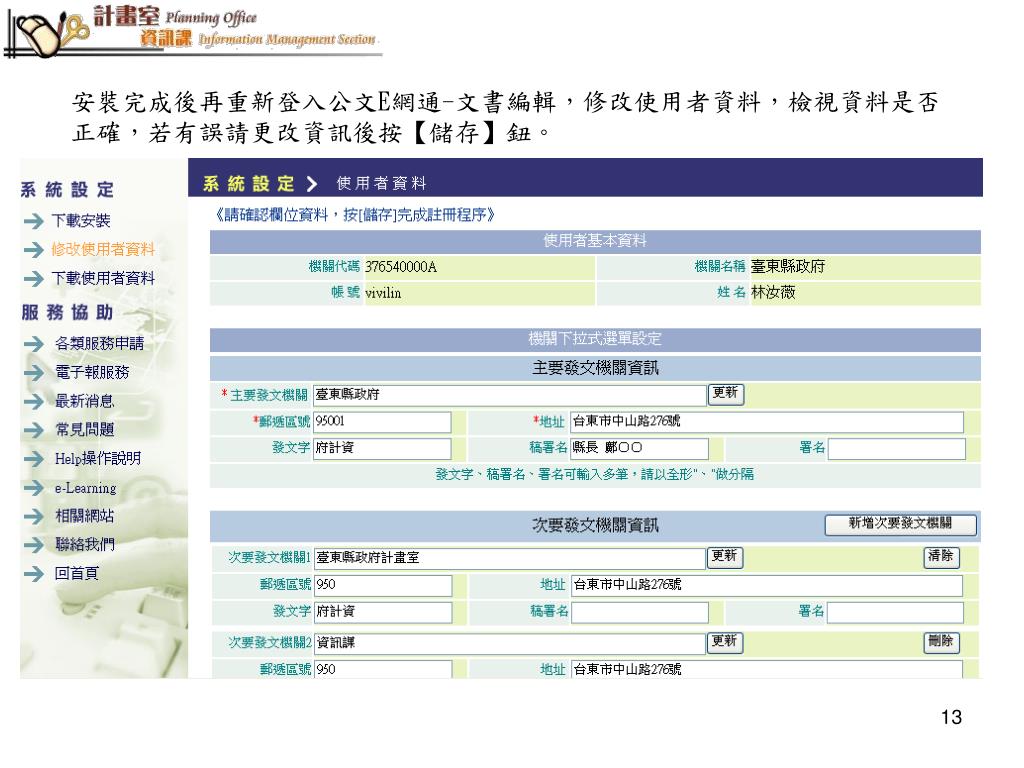Click main agency 發文字 field
This screenshot has height=768, width=1024.
tap(382, 449)
